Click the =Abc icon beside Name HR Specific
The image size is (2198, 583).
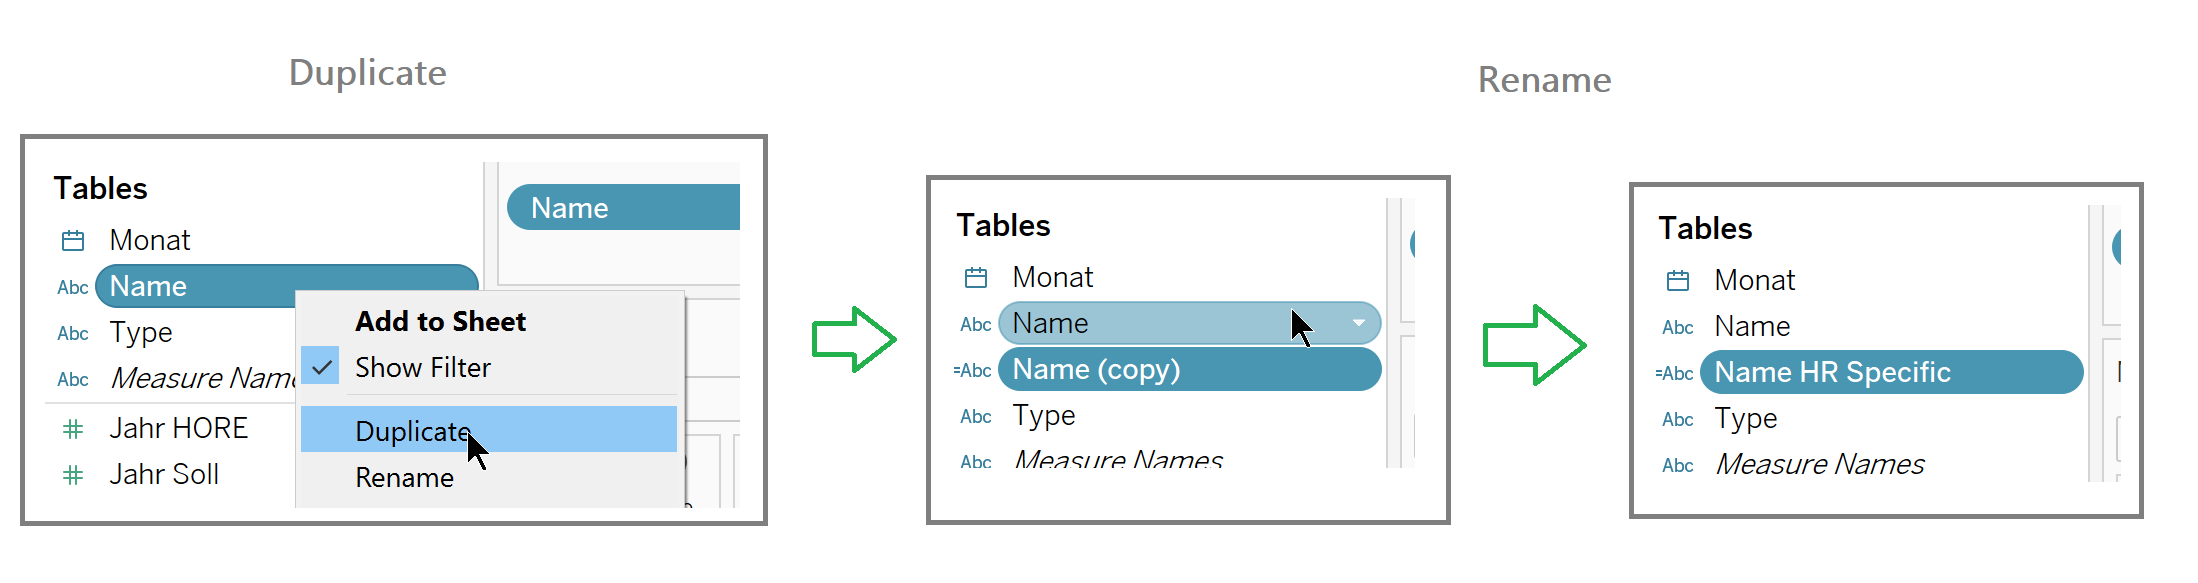(x=1674, y=374)
